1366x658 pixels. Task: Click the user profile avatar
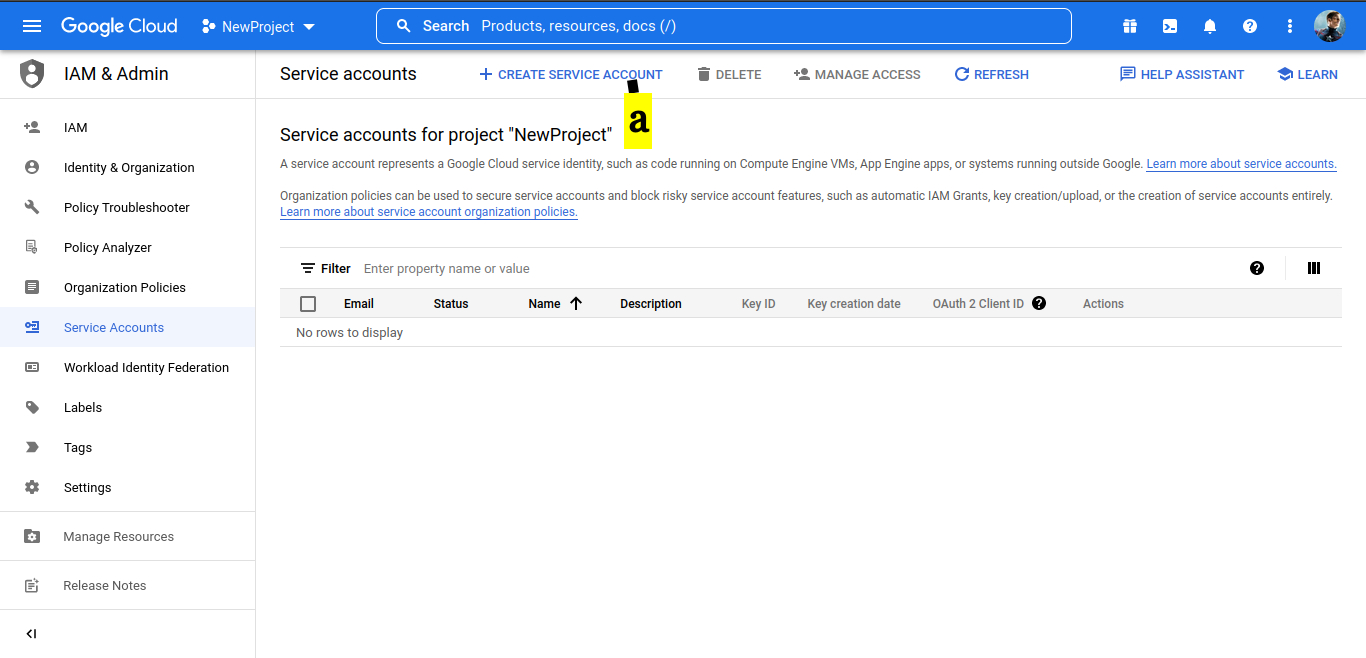(x=1330, y=26)
